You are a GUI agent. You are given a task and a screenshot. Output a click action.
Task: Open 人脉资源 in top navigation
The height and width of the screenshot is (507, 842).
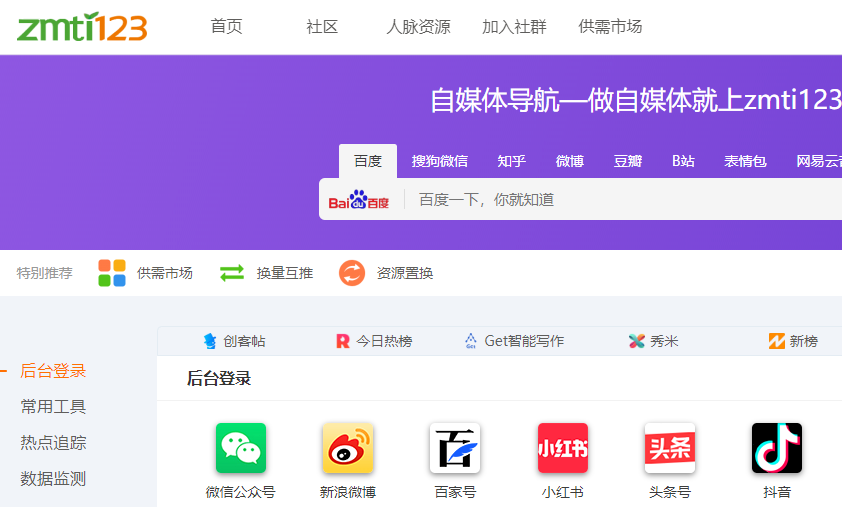[418, 27]
